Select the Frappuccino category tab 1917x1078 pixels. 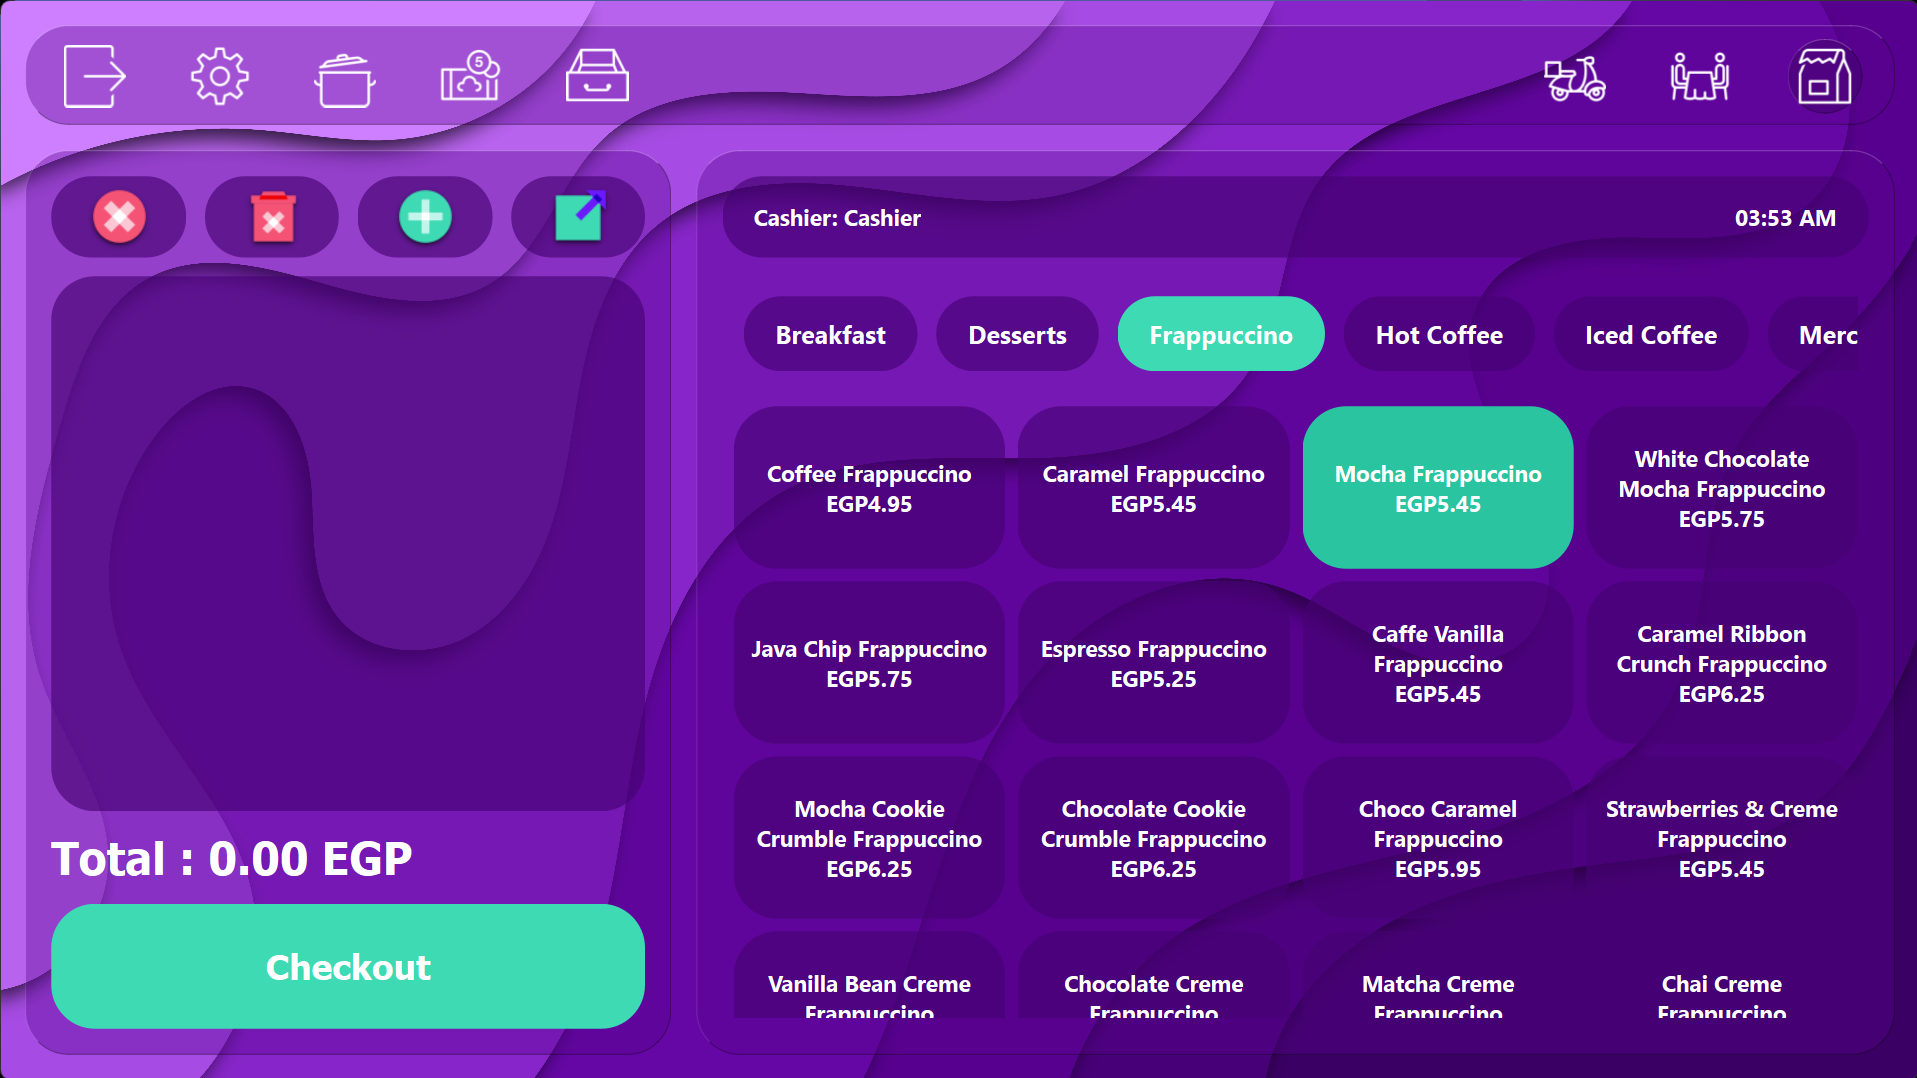[1221, 335]
